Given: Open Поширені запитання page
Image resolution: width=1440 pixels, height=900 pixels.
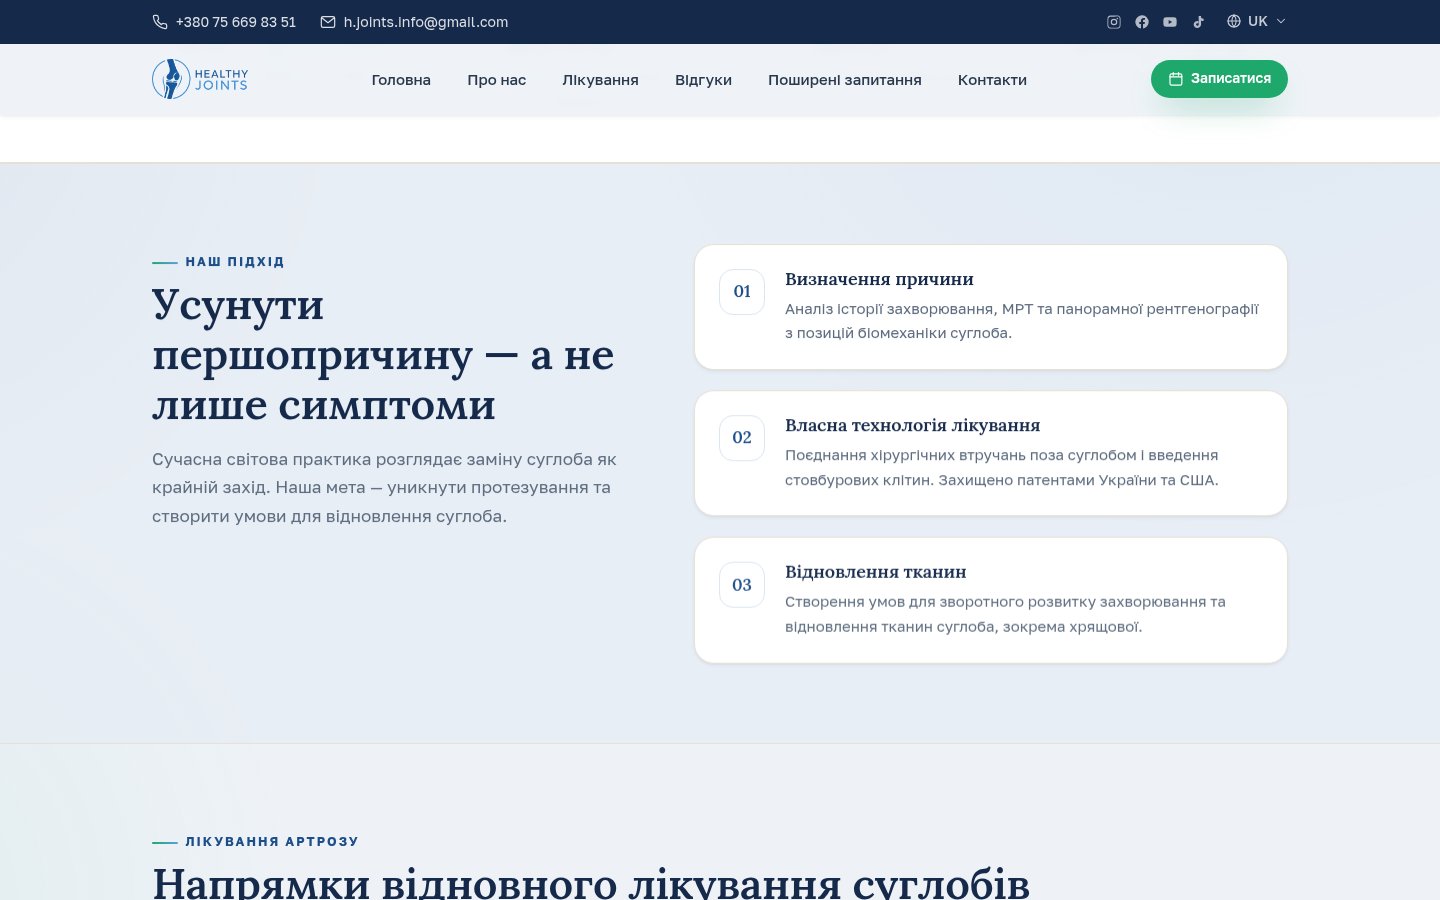Looking at the screenshot, I should tap(845, 80).
